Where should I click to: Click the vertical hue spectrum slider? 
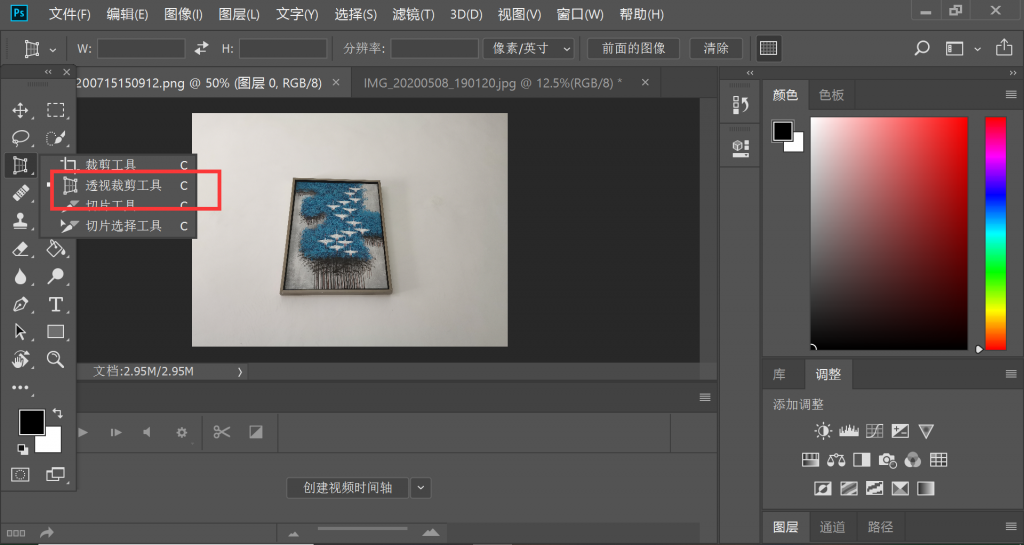[996, 233]
